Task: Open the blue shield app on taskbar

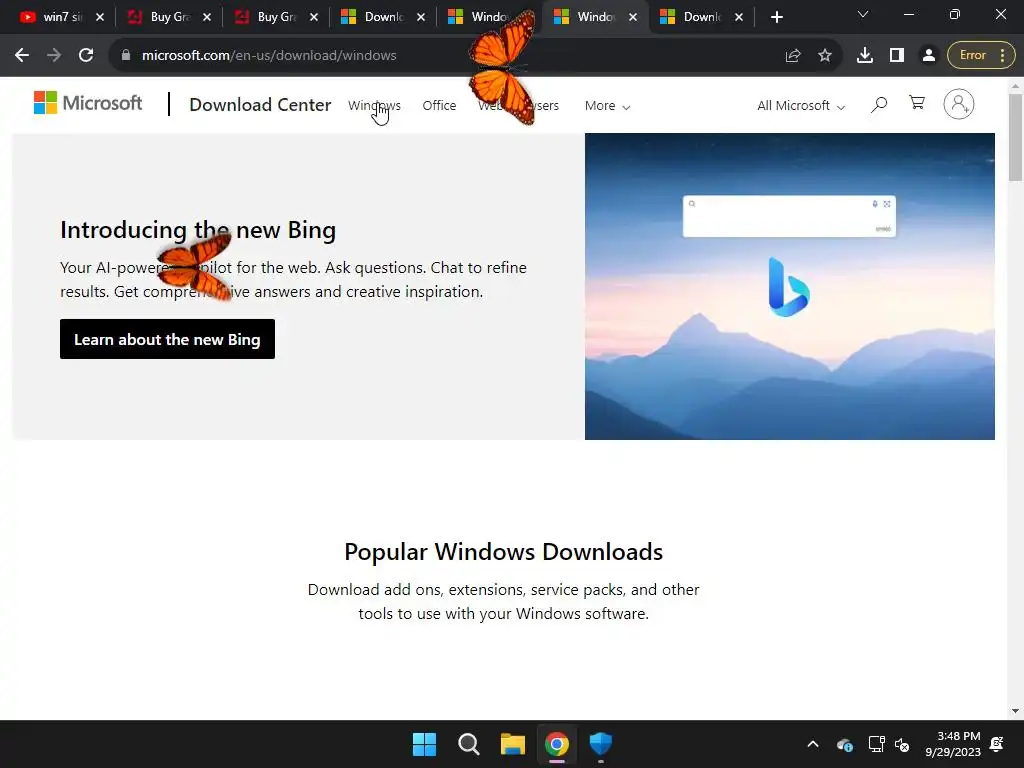Action: (601, 744)
